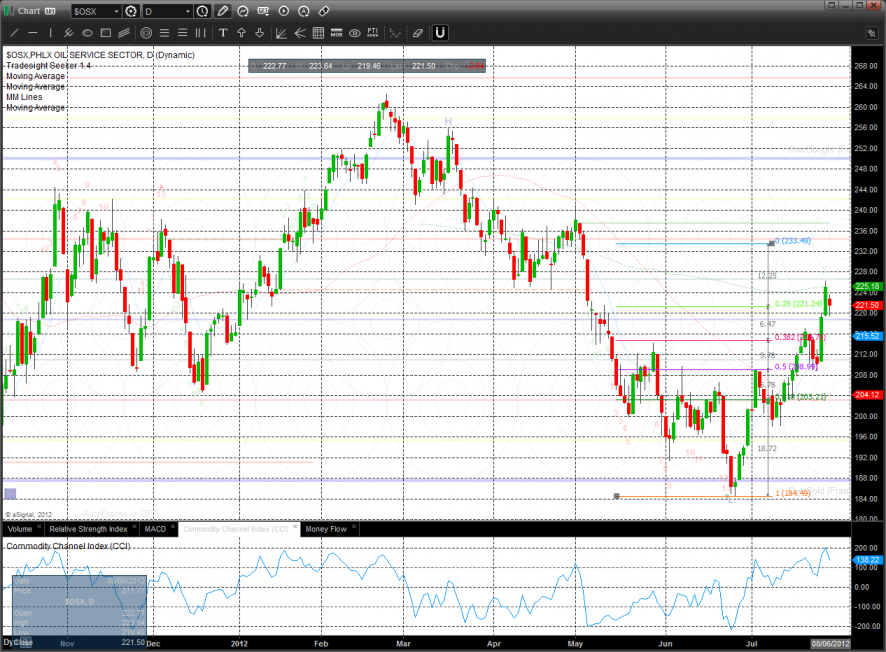Close the Money Flow tab
This screenshot has width=886, height=652.
tap(353, 528)
